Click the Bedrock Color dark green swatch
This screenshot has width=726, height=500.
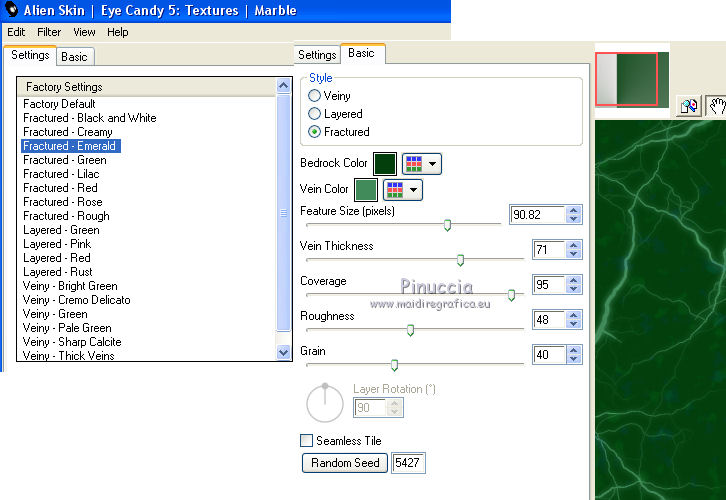point(385,164)
